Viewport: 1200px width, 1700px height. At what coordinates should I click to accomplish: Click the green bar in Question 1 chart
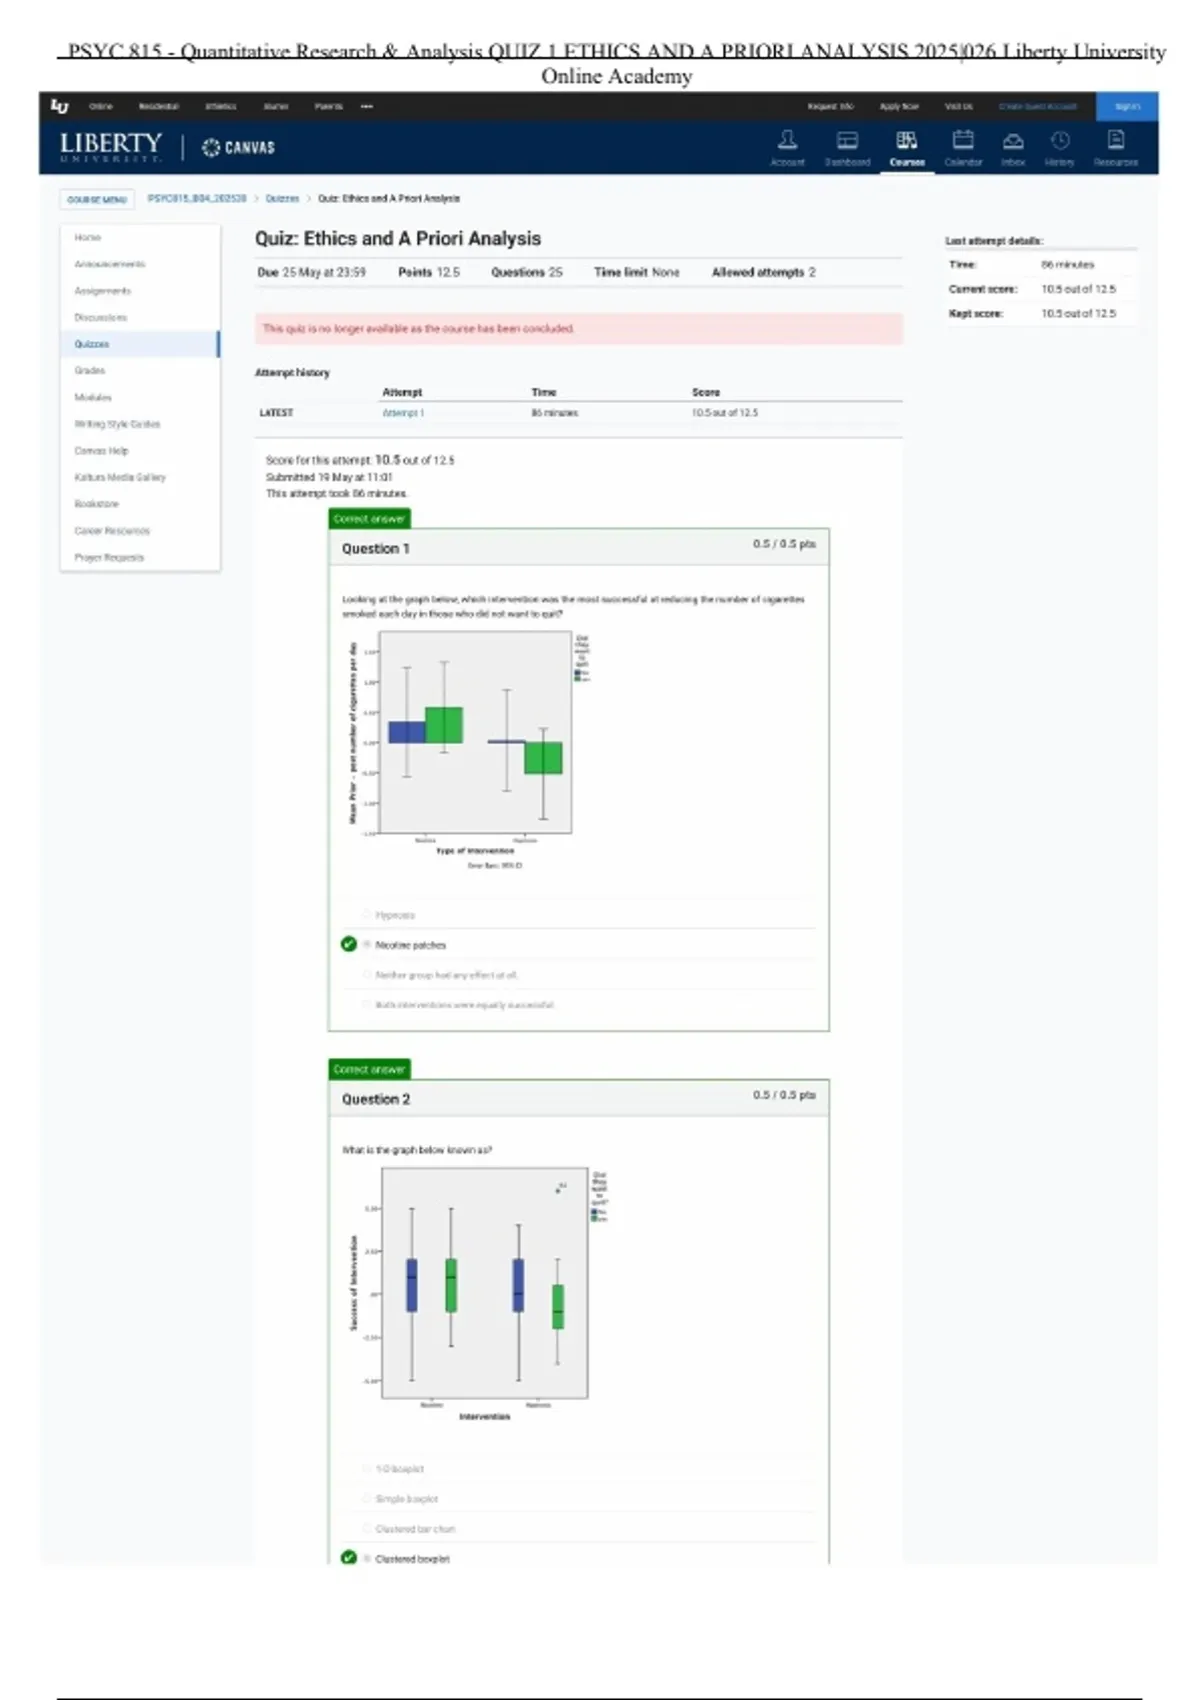point(444,725)
